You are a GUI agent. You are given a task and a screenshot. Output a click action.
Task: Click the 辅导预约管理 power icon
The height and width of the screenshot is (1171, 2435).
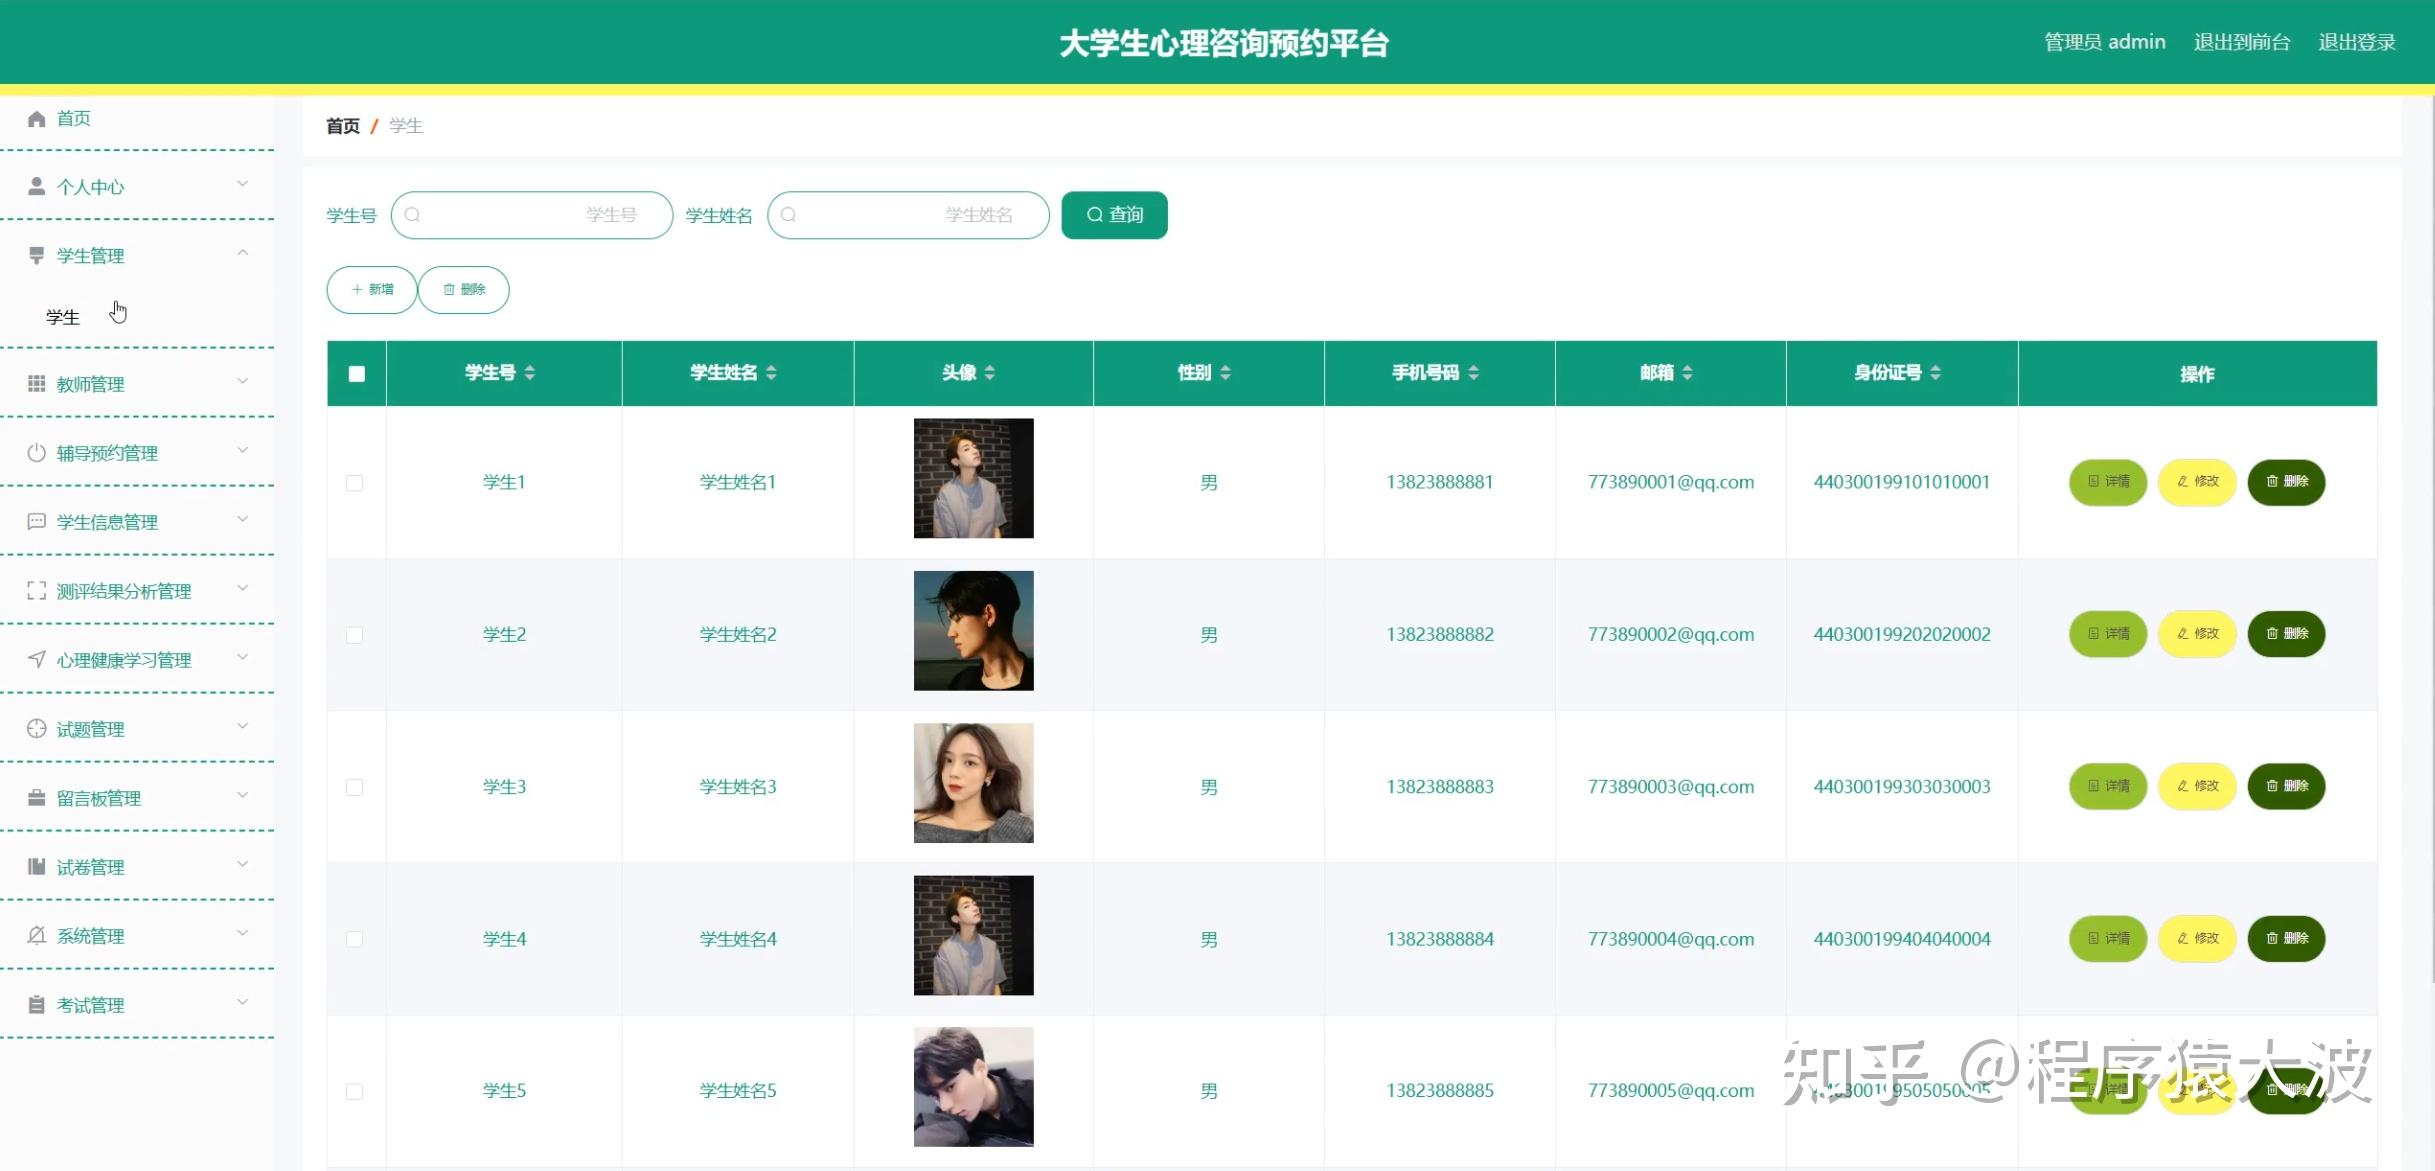[x=36, y=452]
